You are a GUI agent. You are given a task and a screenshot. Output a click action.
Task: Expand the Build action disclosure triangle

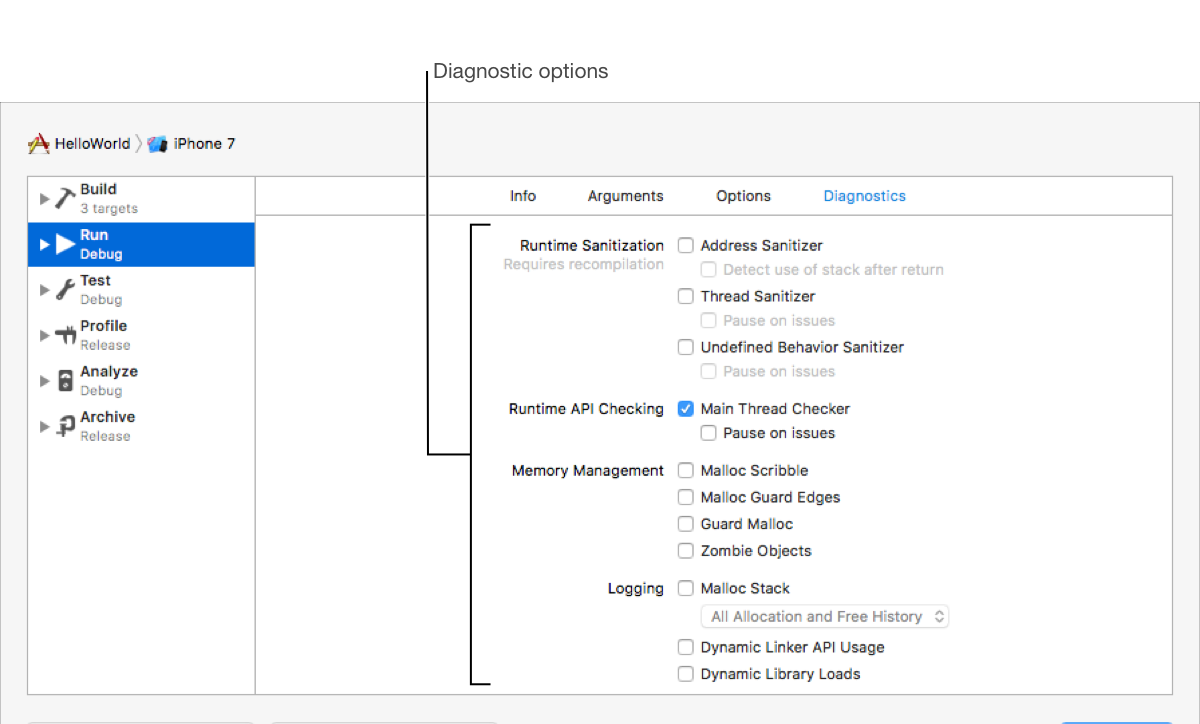tap(44, 198)
